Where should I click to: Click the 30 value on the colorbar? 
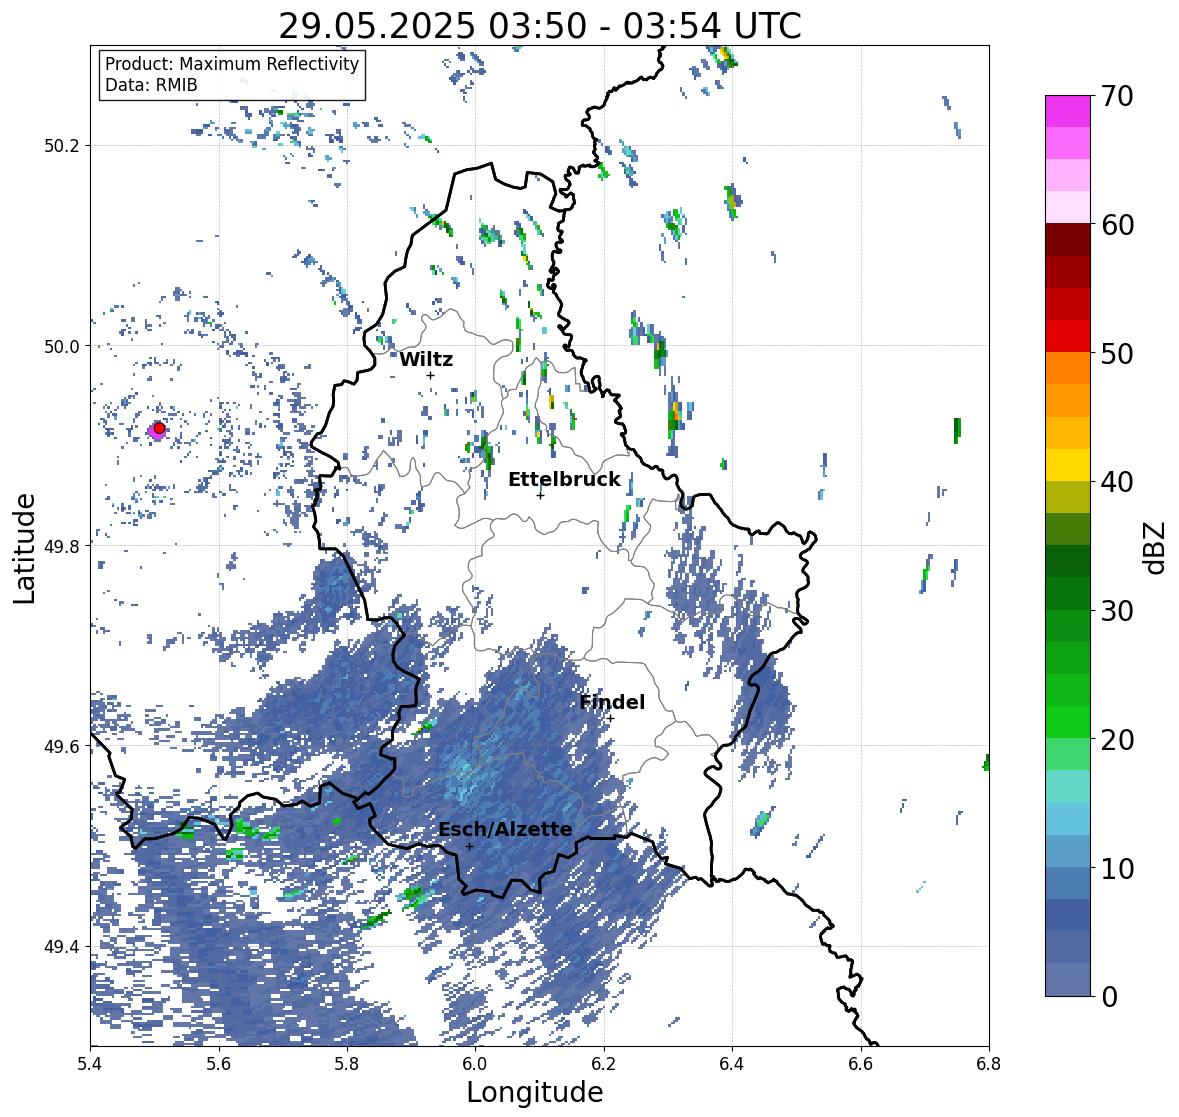(1117, 611)
